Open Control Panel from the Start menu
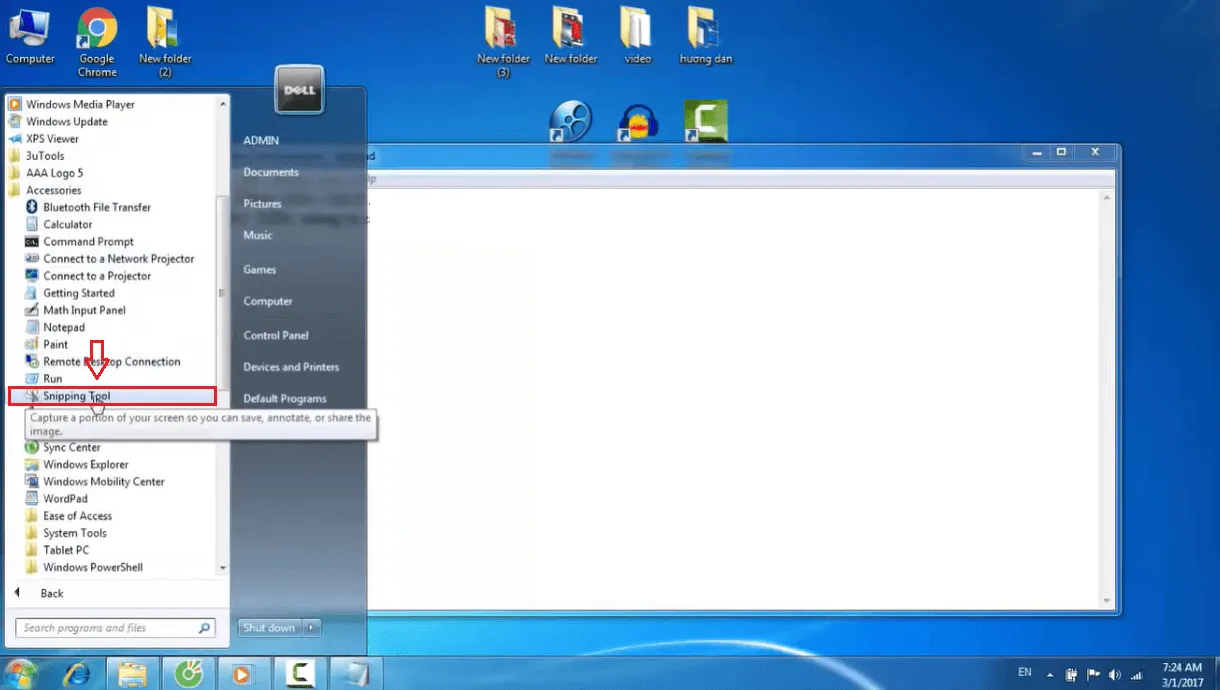1220x690 pixels. (x=277, y=335)
